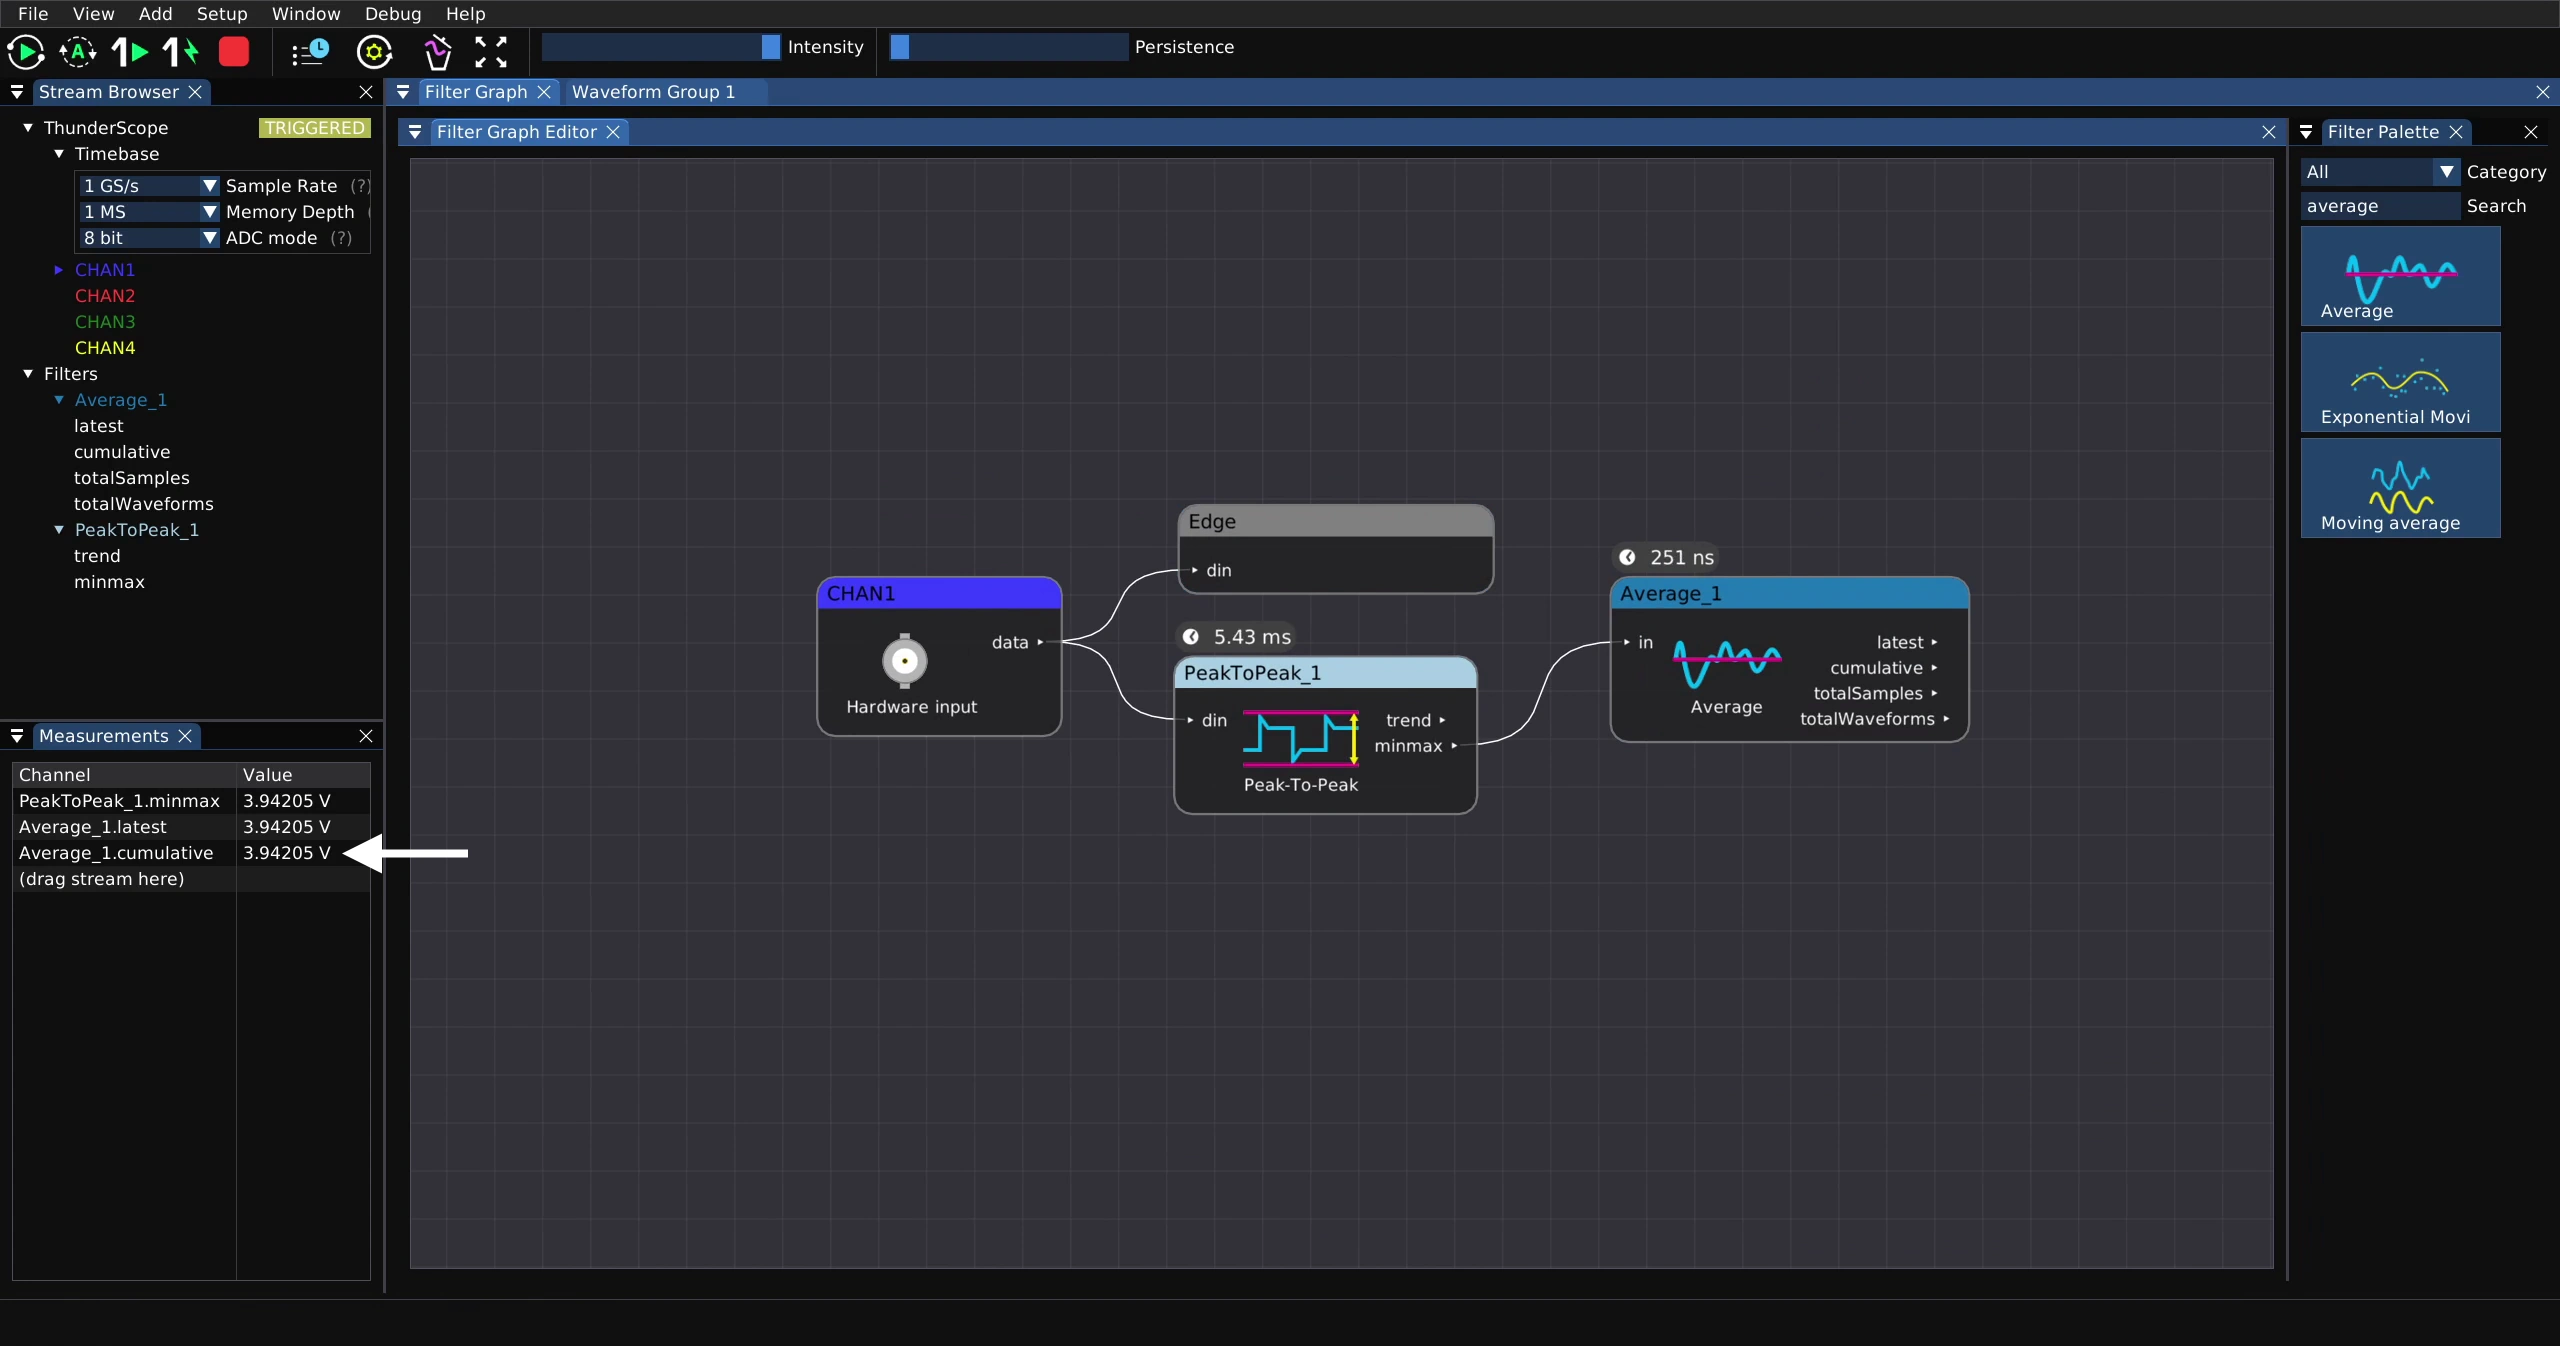Open the Category dropdown in the Filter Palette
The image size is (2560, 1346).
point(2379,172)
